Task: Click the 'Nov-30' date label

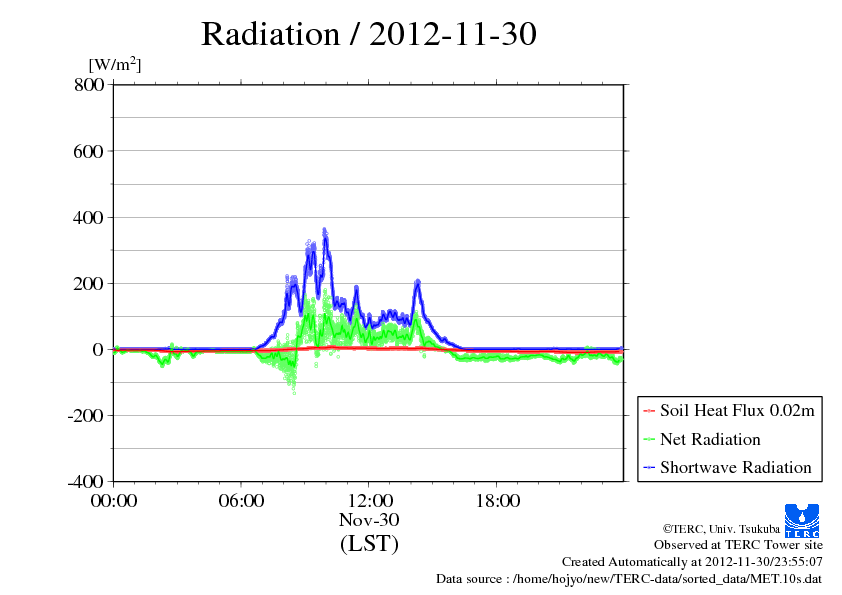Action: (369, 520)
